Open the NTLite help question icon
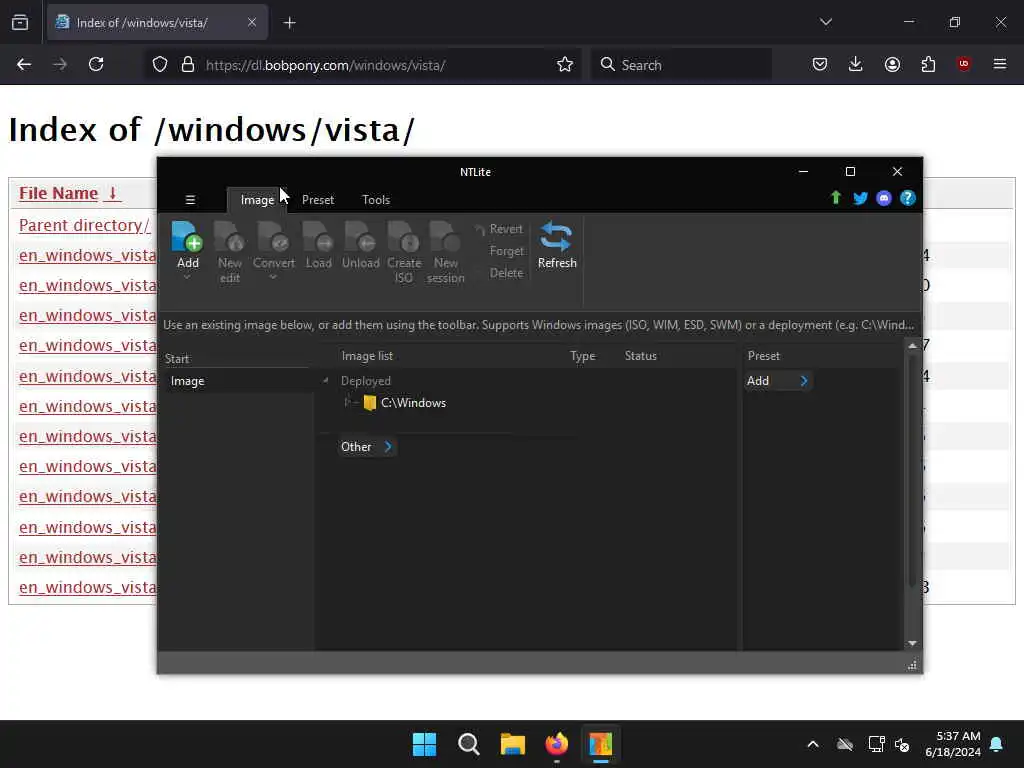Viewport: 1024px width, 768px height. point(908,199)
